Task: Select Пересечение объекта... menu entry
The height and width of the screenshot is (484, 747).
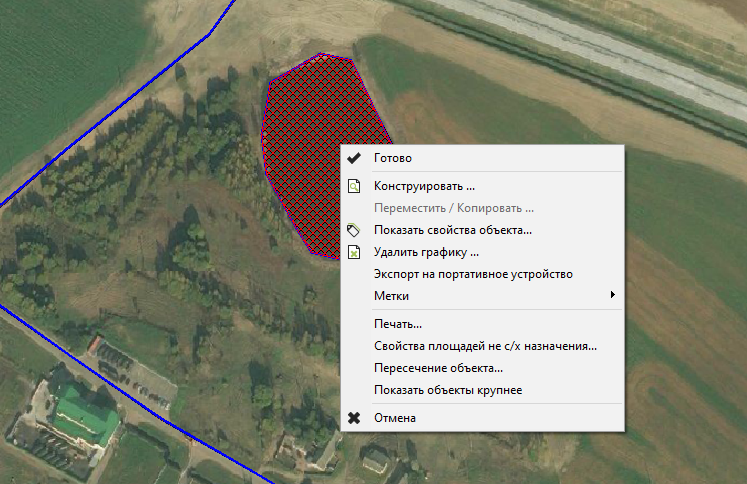Action: click(482, 368)
